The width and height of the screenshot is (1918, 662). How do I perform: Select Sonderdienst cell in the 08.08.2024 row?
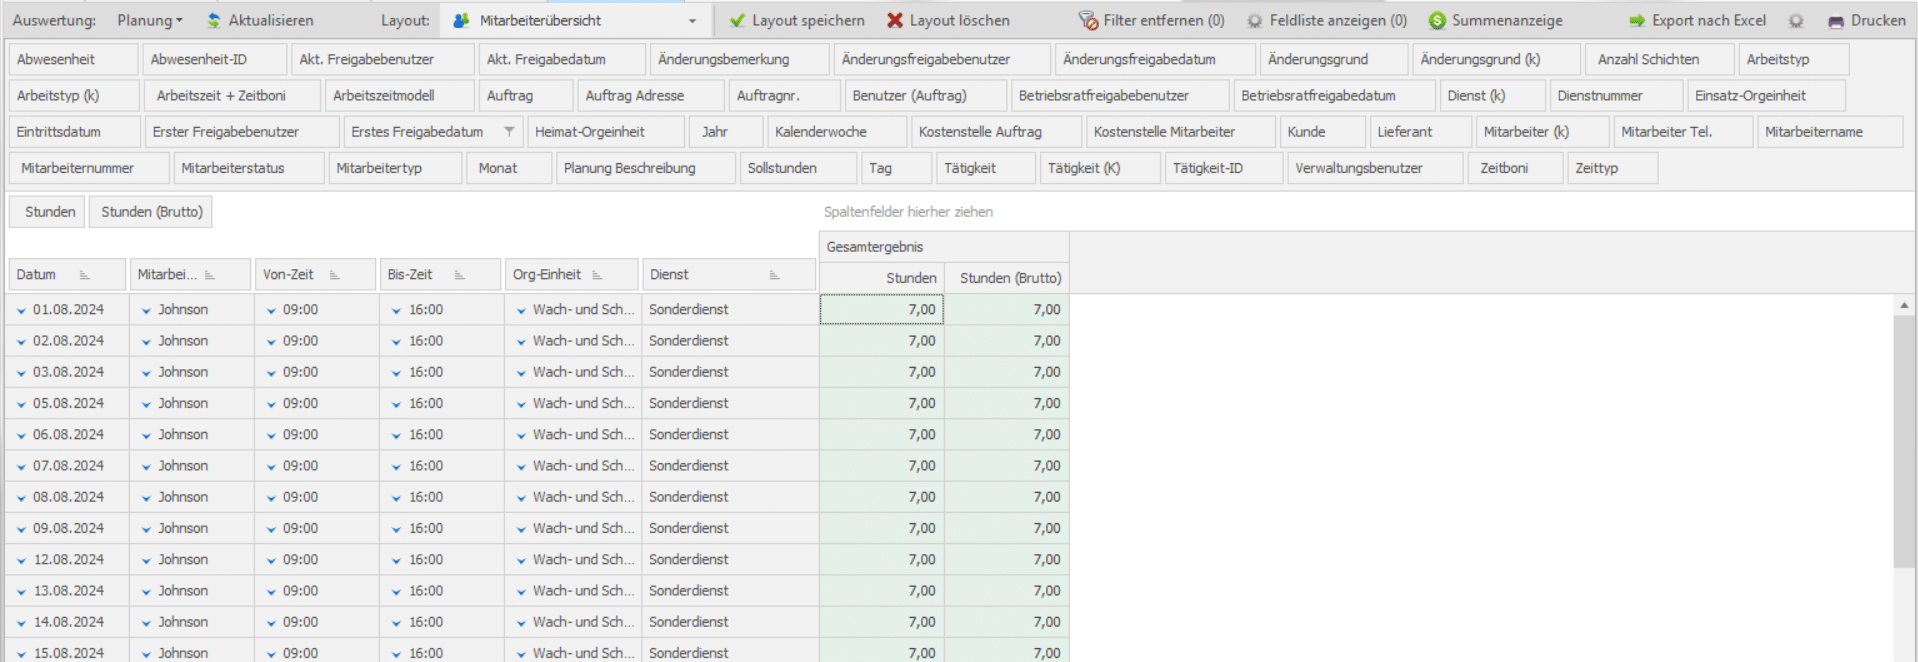730,497
